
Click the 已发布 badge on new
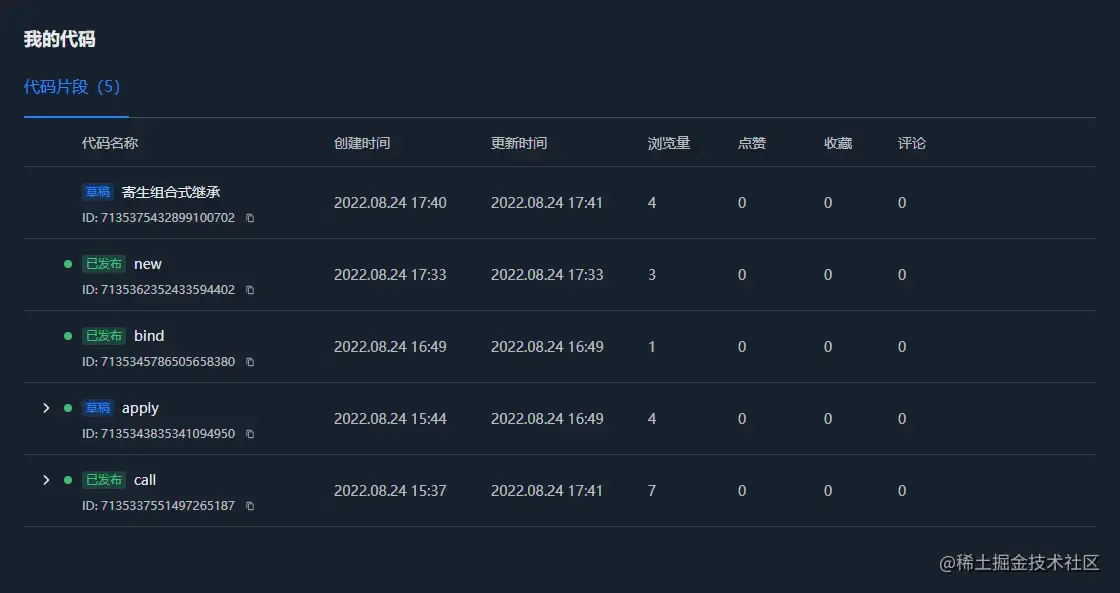pos(104,263)
